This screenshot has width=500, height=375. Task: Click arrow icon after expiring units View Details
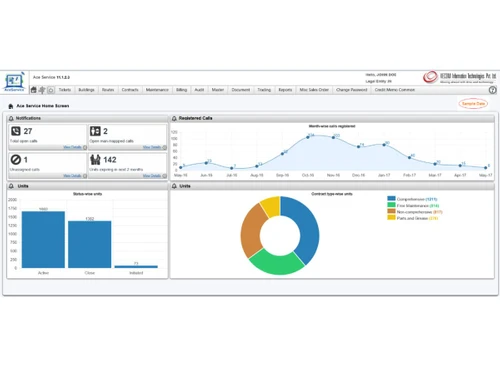164,176
